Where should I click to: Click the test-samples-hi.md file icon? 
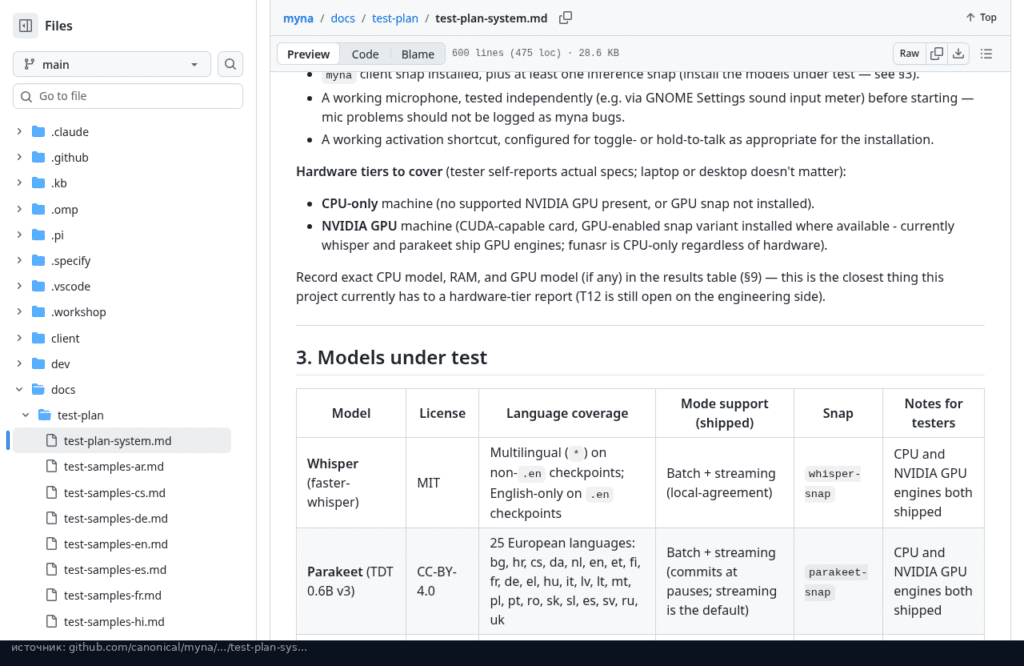point(52,622)
